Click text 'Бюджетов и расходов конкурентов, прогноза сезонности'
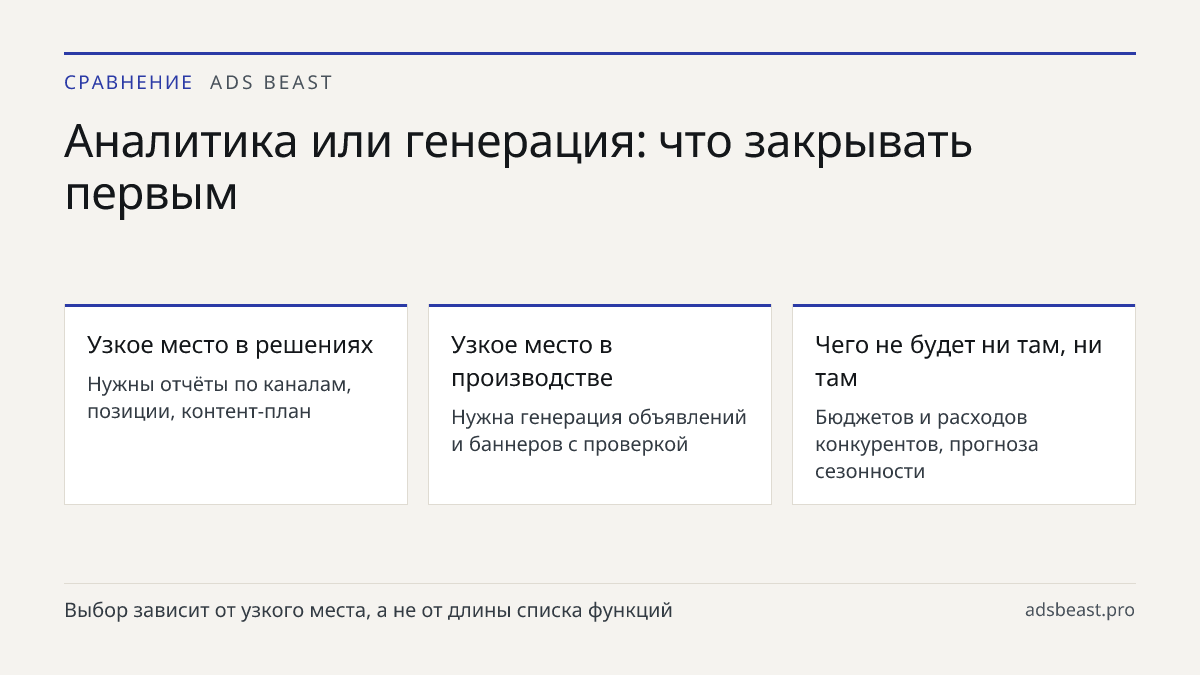This screenshot has height=675, width=1200. pos(927,444)
